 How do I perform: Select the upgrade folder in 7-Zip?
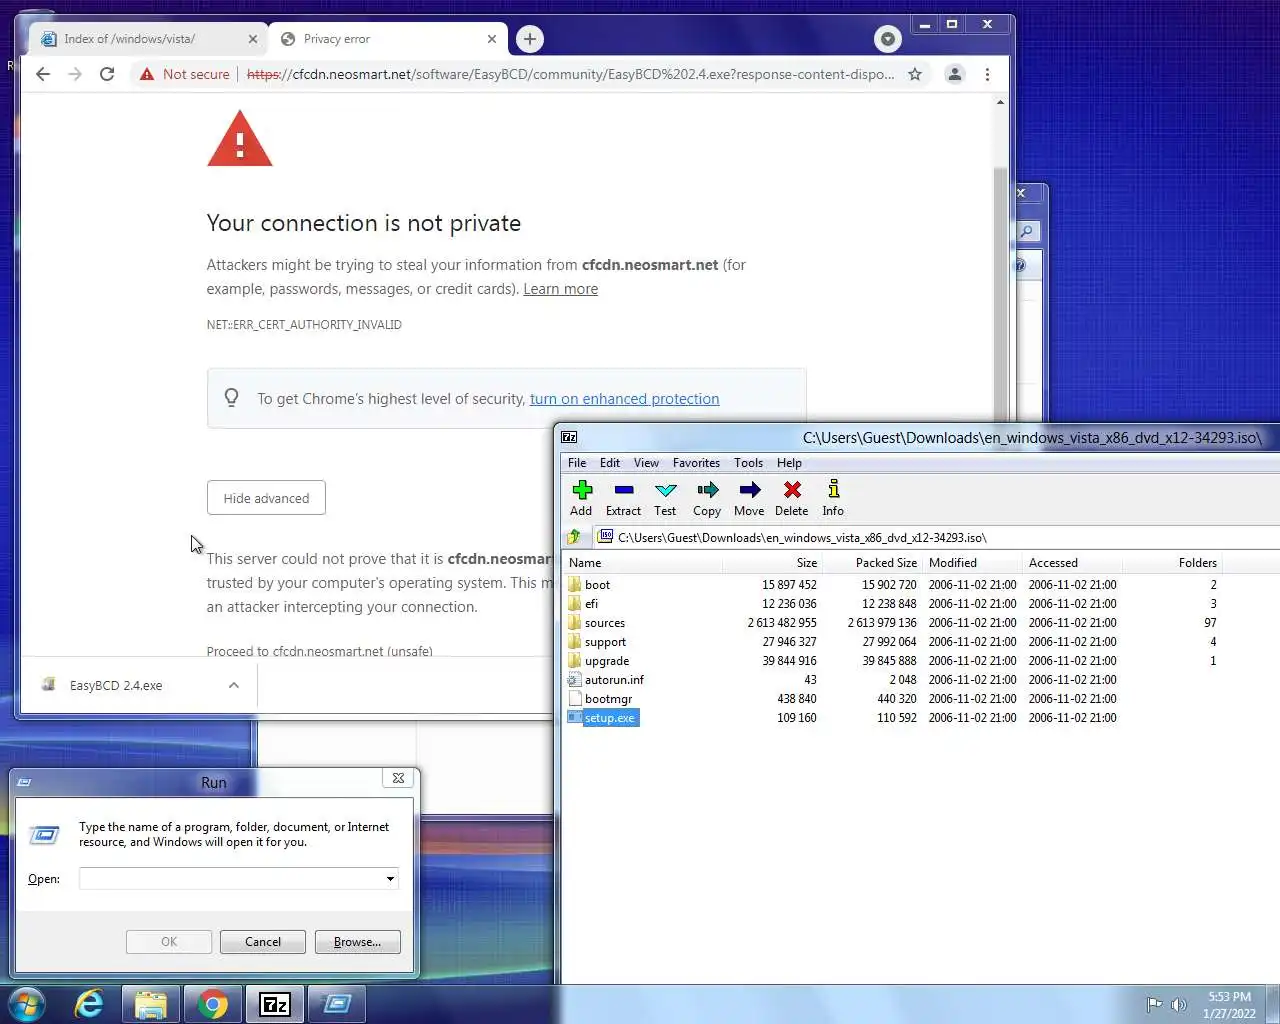coord(606,661)
